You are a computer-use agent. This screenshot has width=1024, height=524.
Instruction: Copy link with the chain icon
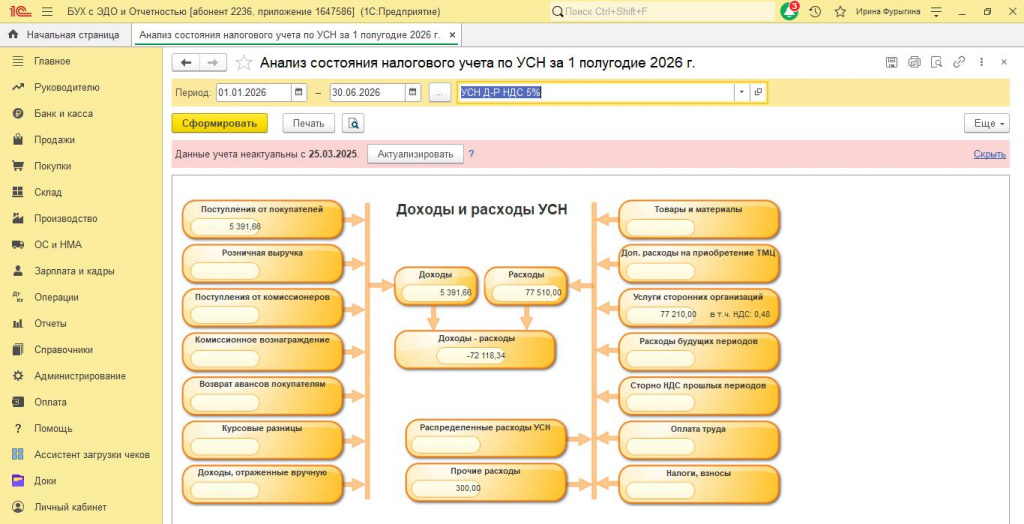click(x=959, y=62)
